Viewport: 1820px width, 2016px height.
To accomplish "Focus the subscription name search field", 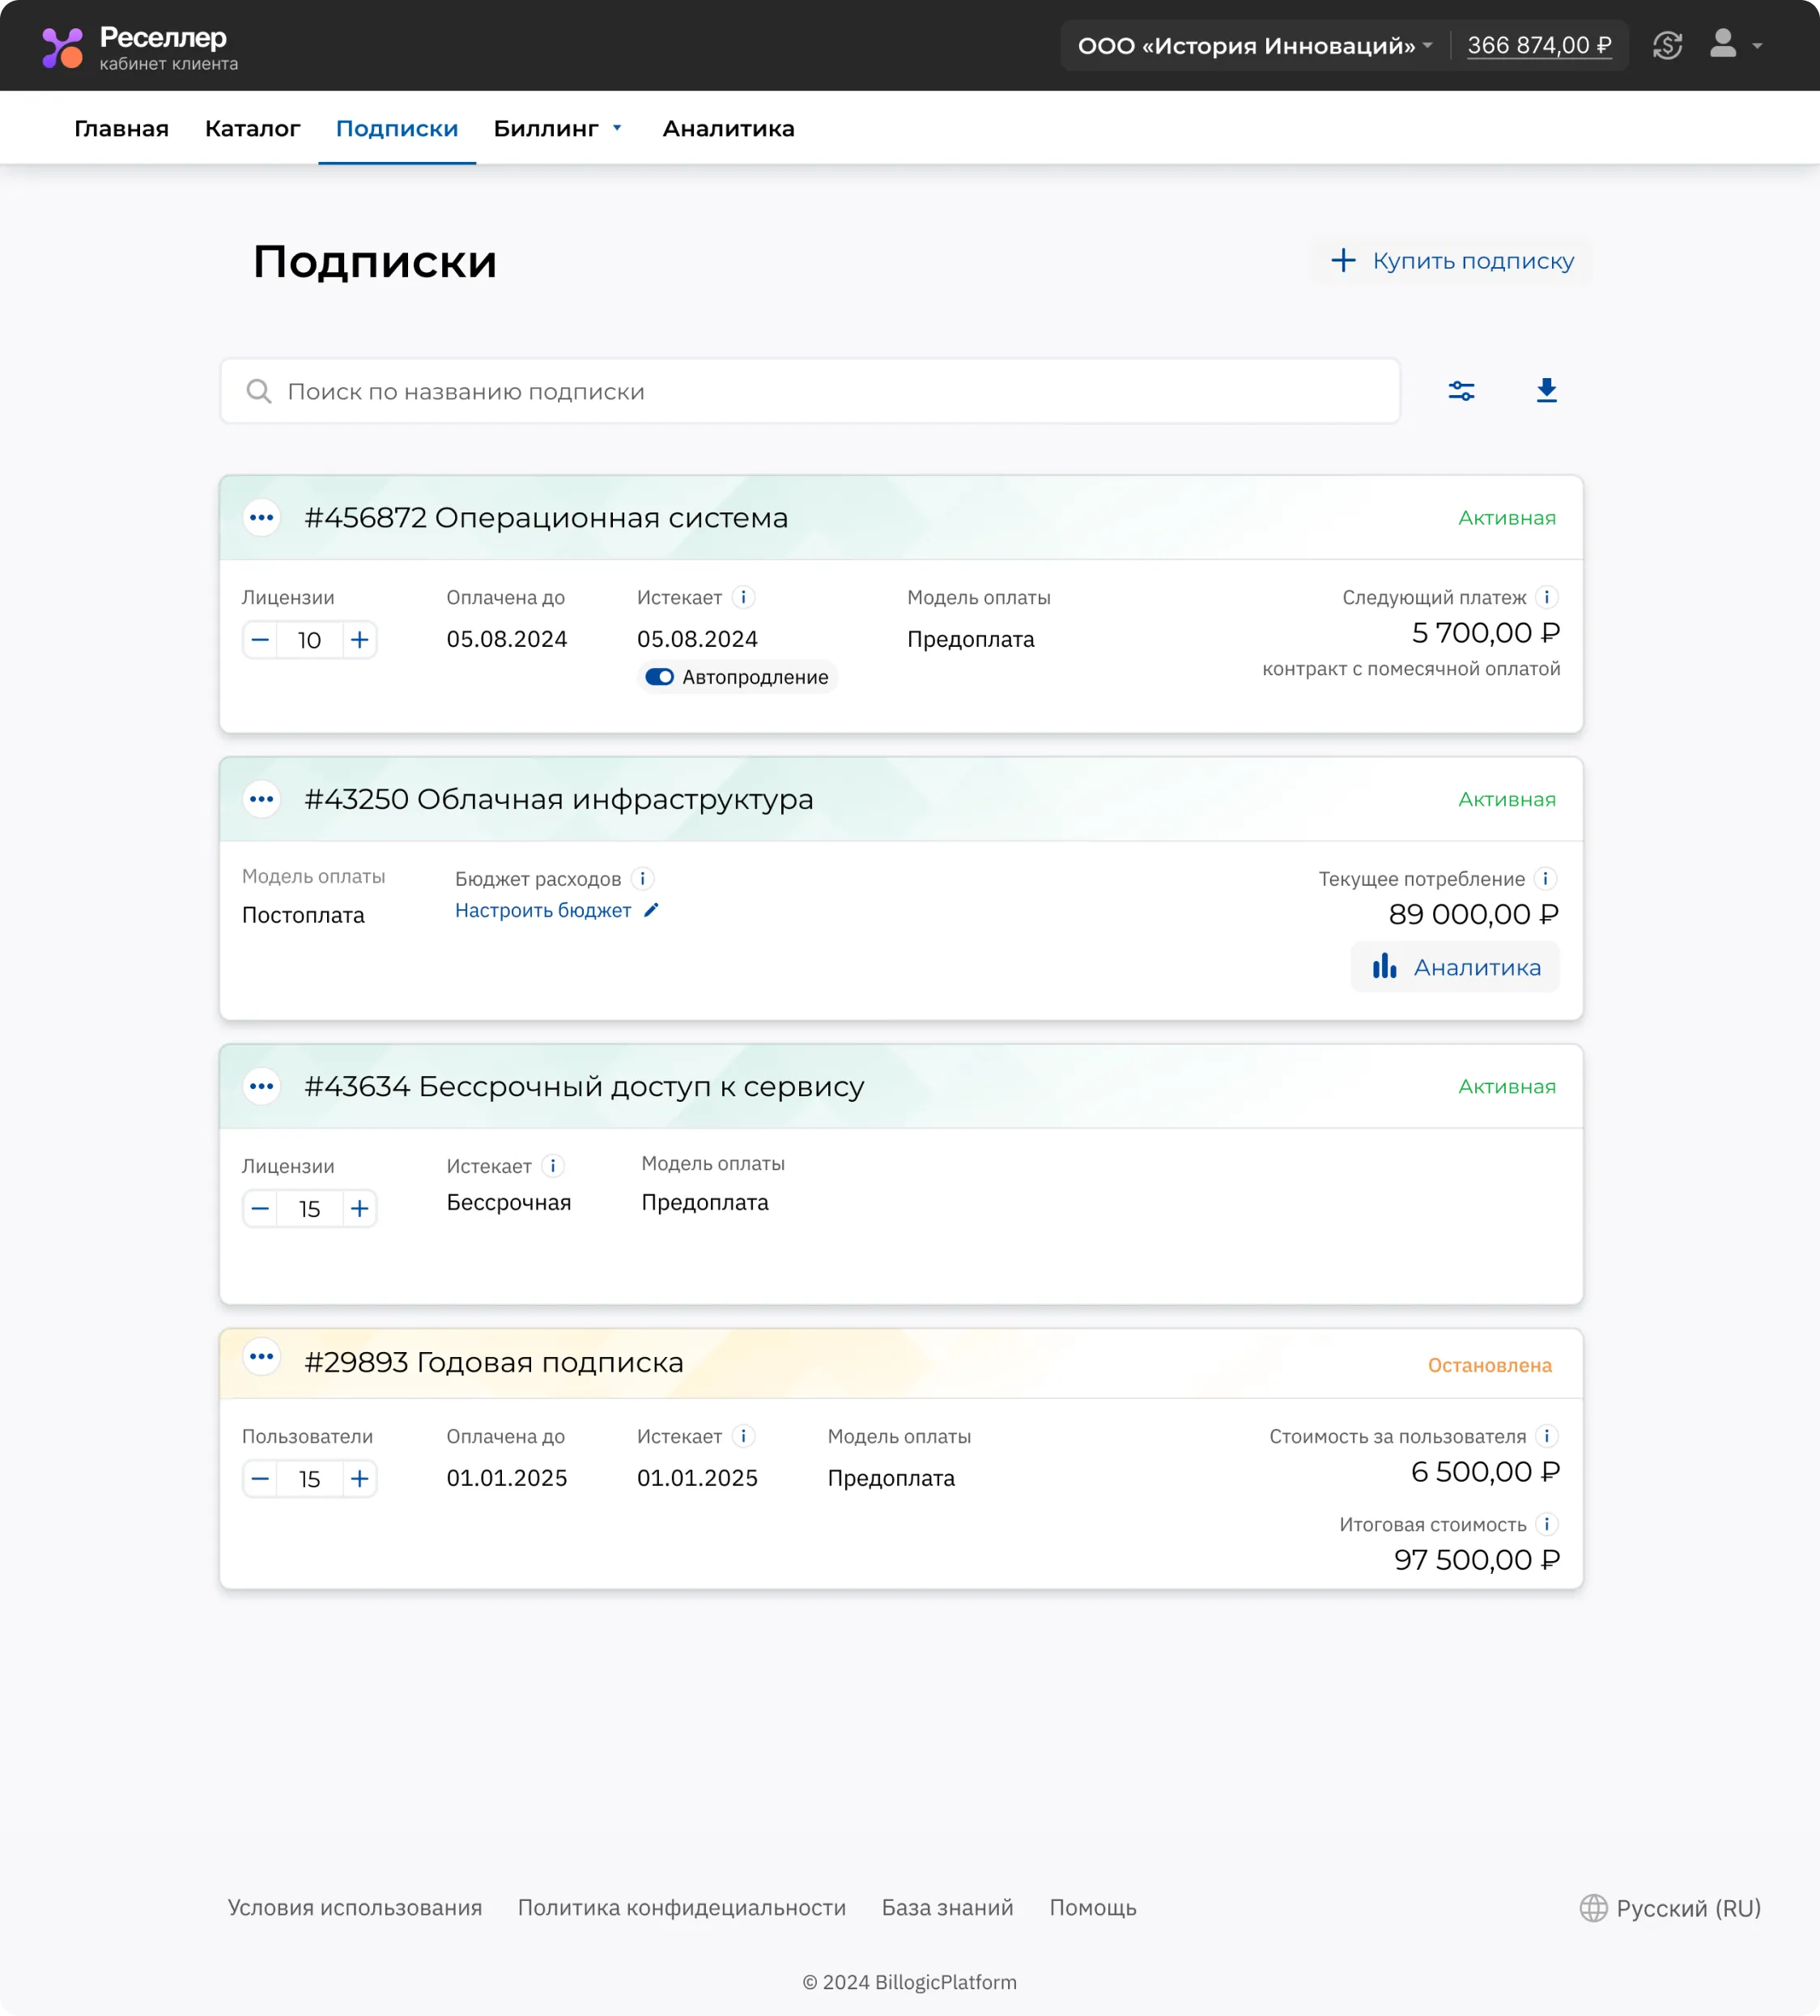I will [x=810, y=392].
